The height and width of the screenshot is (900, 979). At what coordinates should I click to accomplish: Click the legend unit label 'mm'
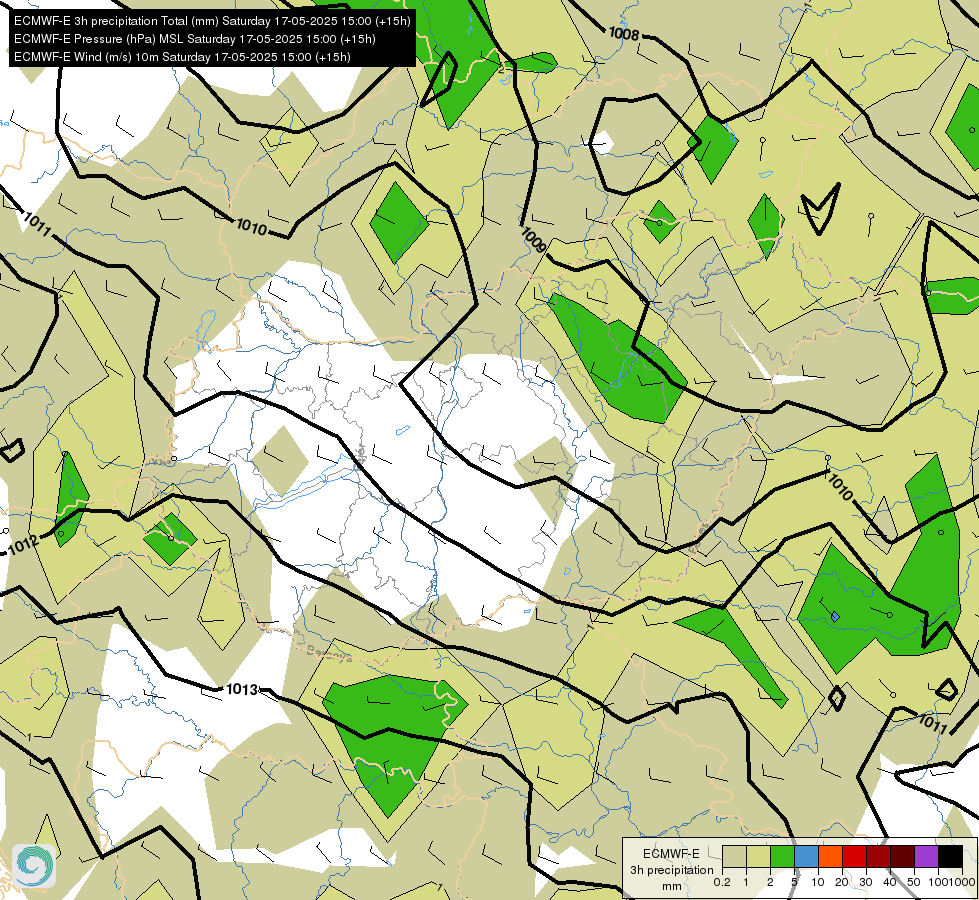pos(672,886)
